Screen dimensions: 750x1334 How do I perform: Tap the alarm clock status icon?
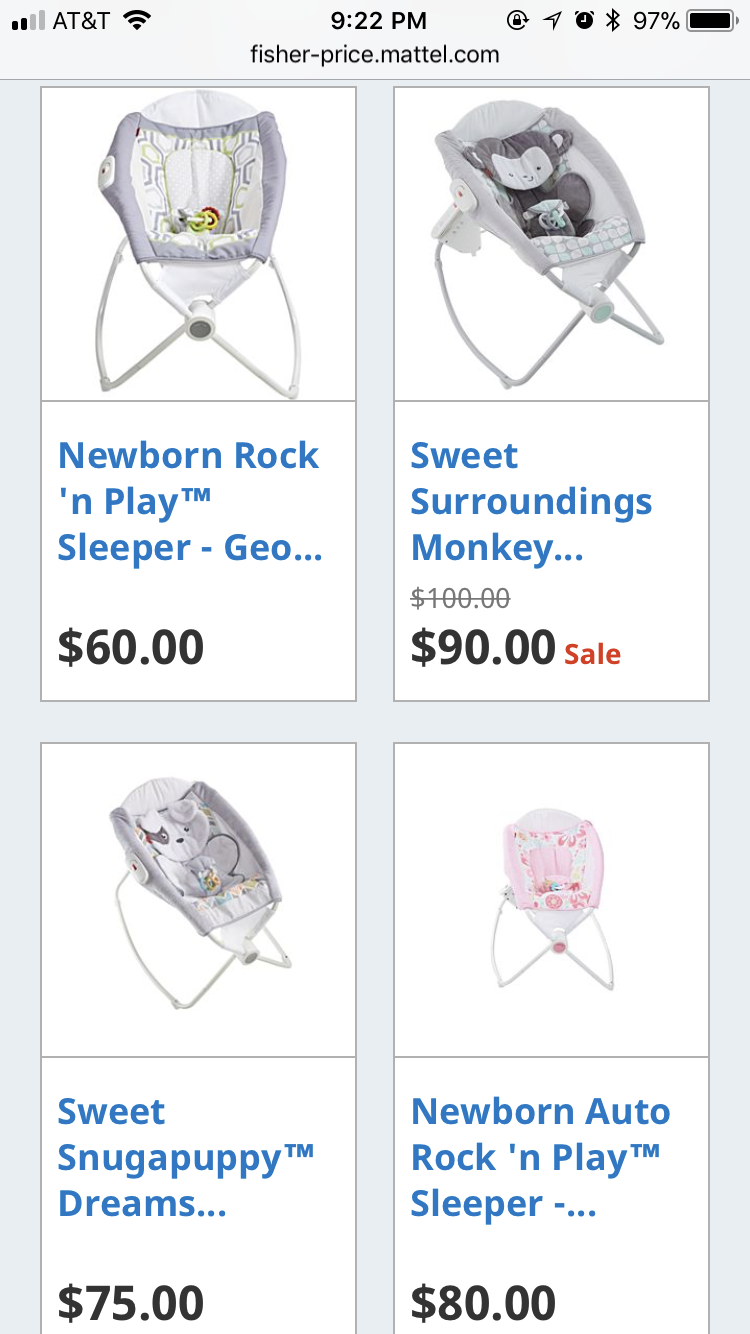click(x=584, y=20)
